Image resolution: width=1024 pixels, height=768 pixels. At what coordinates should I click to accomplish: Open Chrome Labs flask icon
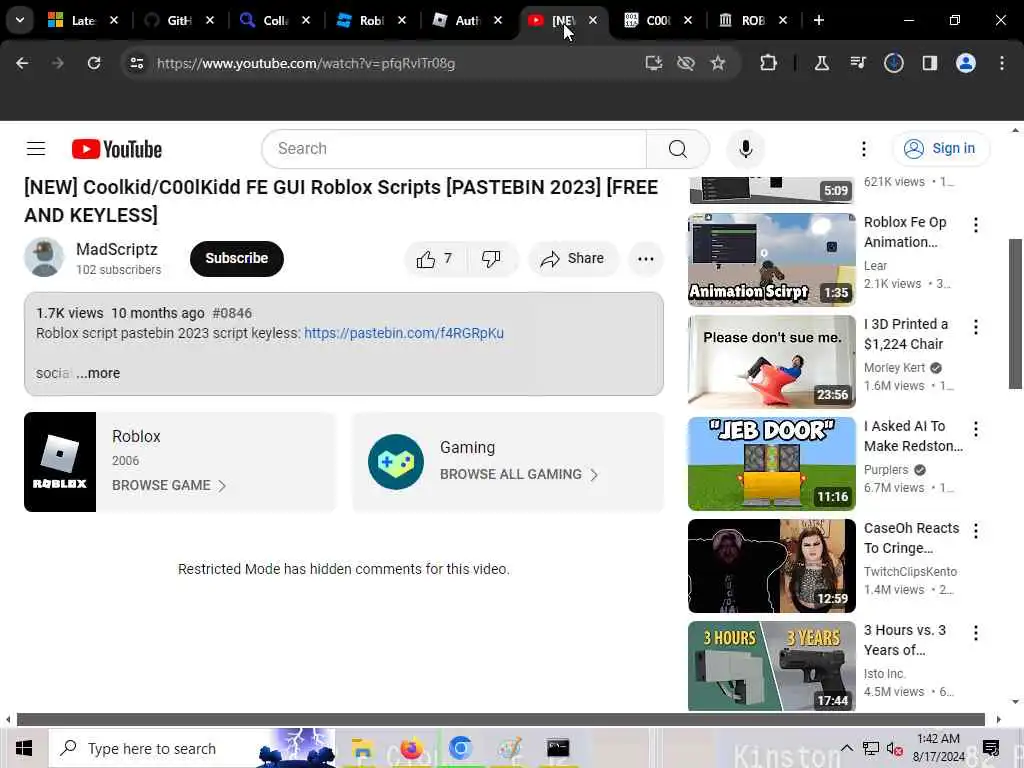click(822, 63)
